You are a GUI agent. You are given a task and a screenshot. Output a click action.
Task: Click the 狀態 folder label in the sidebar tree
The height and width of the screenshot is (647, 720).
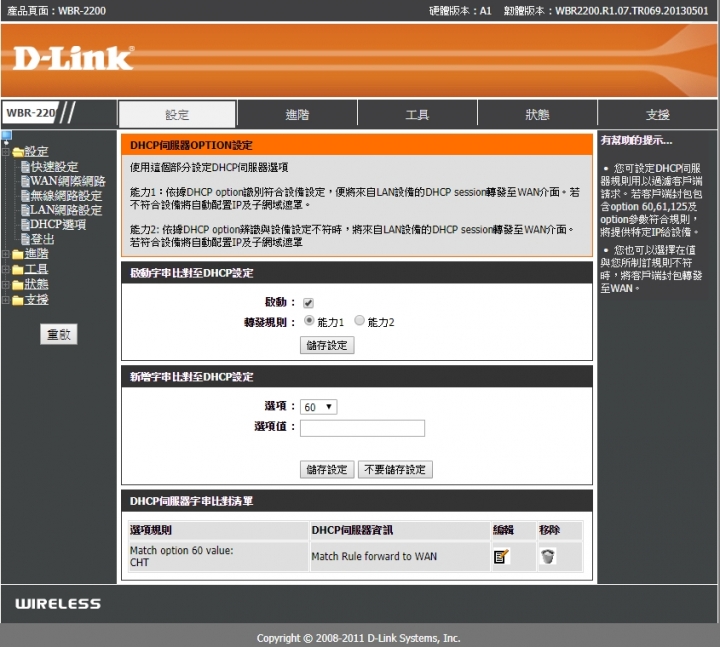(x=36, y=285)
